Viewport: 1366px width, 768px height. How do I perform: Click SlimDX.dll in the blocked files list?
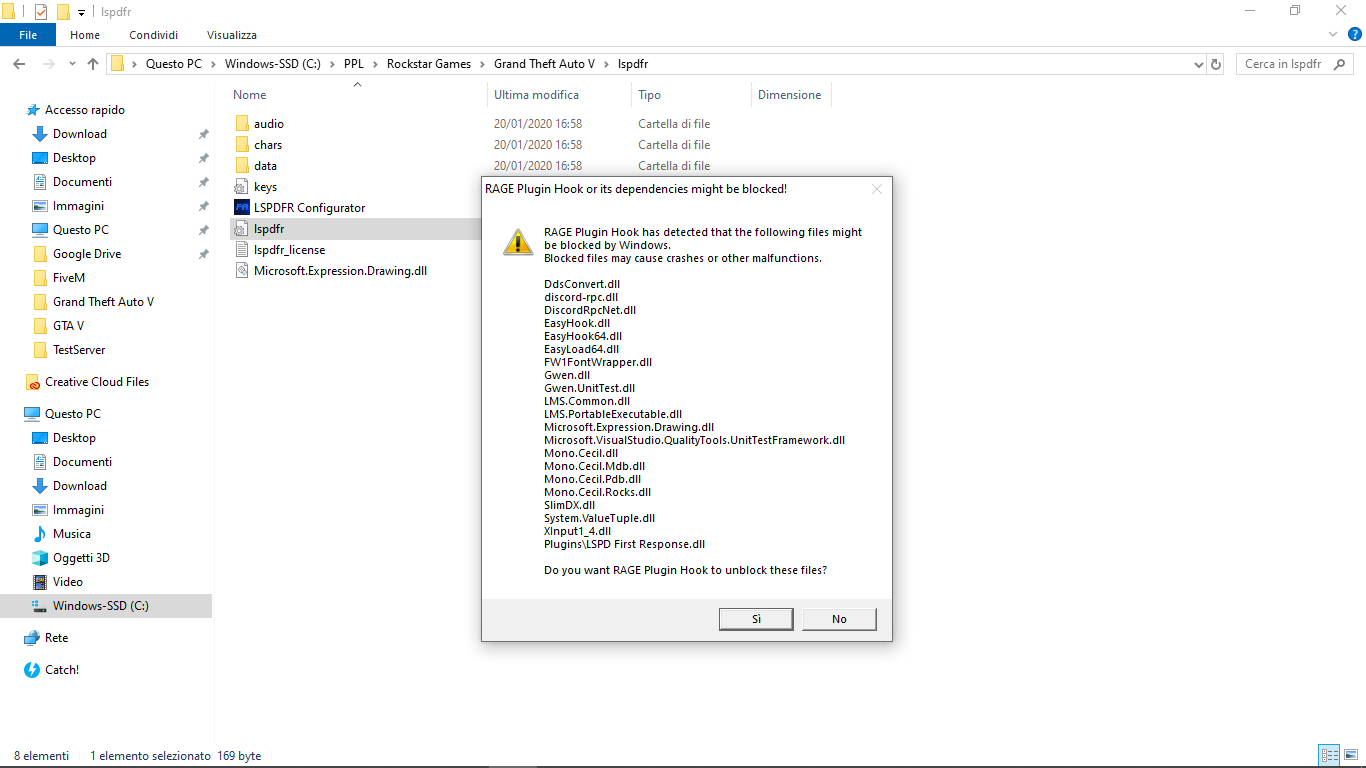569,505
